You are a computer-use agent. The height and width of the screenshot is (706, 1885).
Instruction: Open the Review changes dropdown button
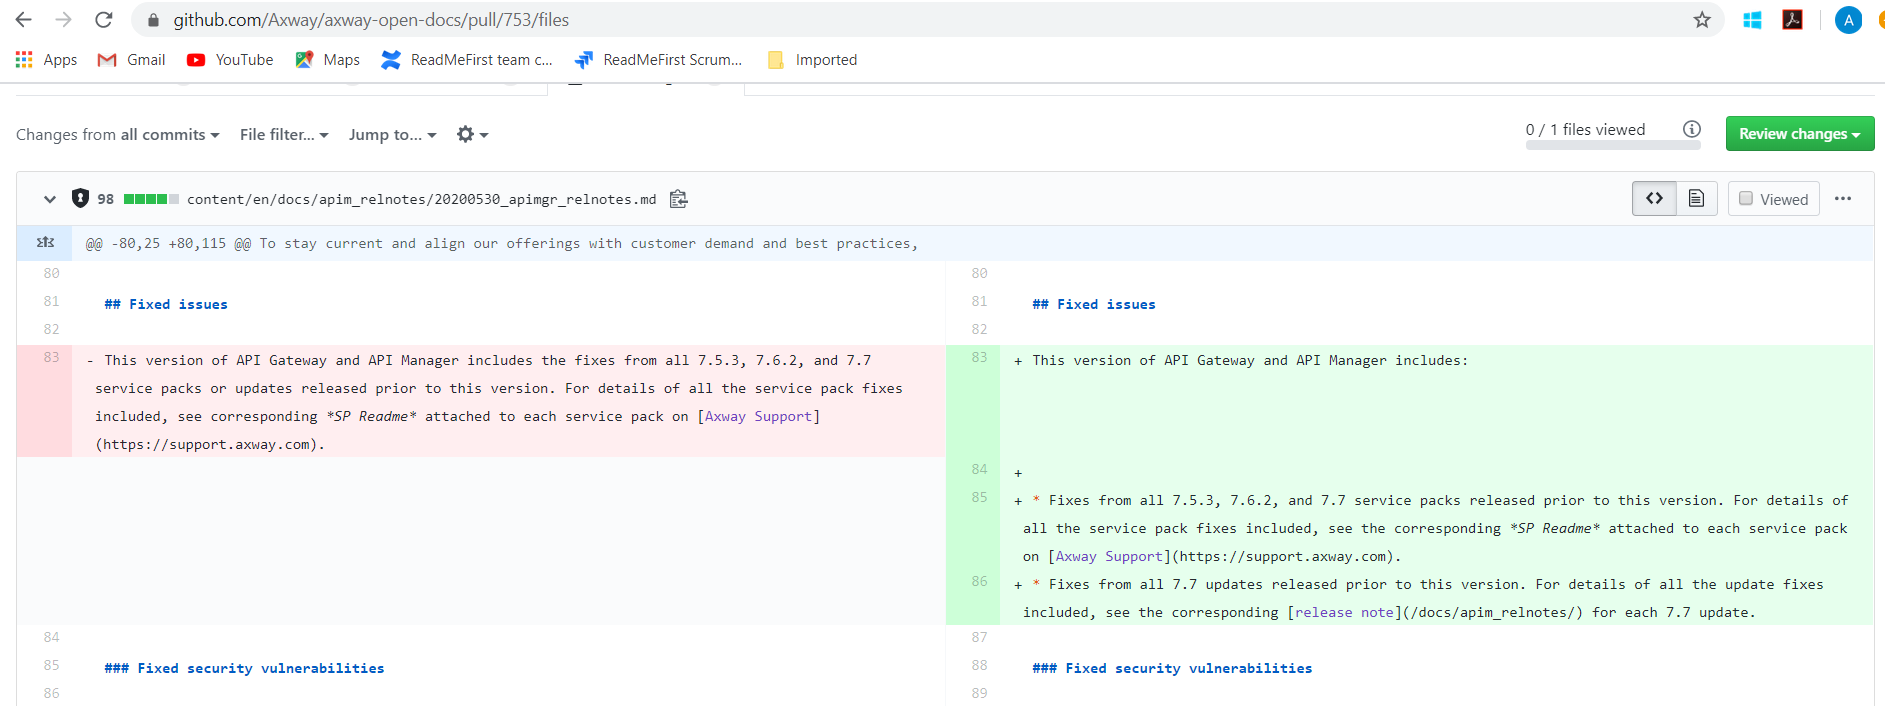1800,134
